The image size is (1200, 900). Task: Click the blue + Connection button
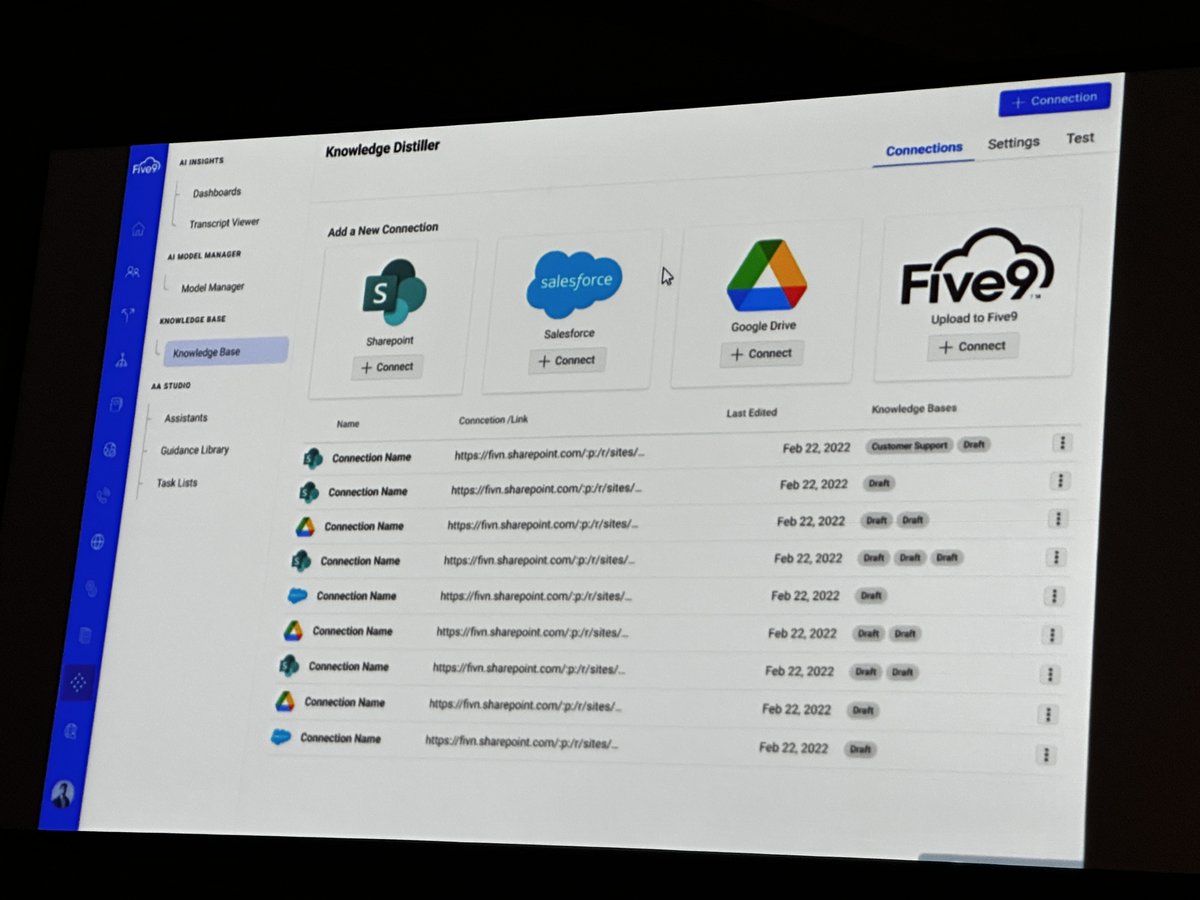(1055, 99)
